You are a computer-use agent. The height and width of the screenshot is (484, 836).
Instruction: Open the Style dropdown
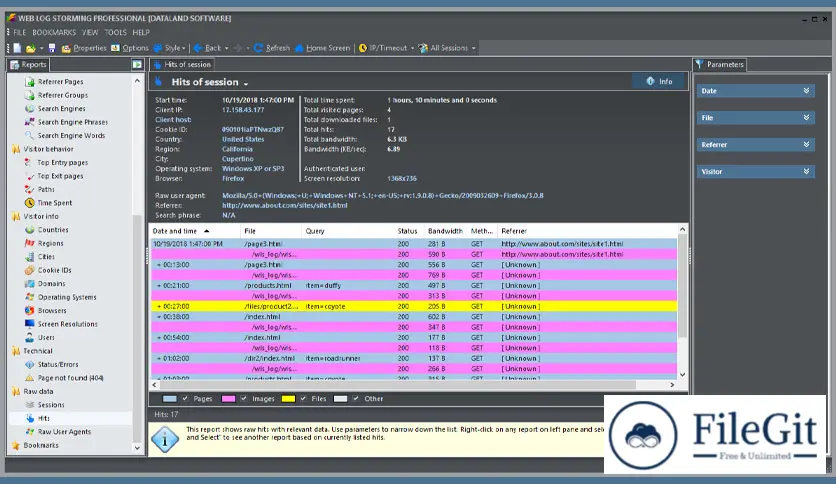169,48
